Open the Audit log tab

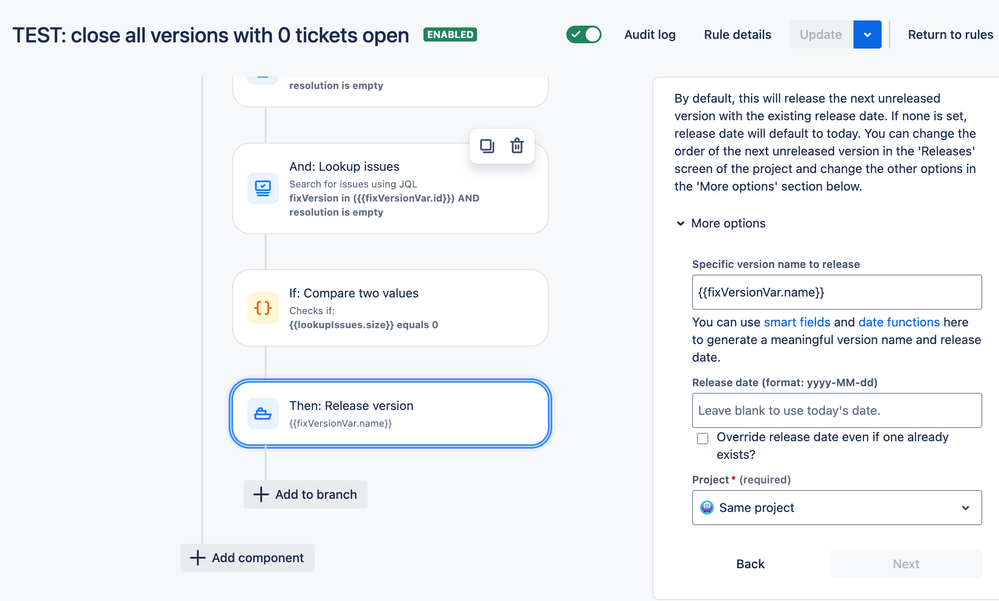tap(650, 34)
